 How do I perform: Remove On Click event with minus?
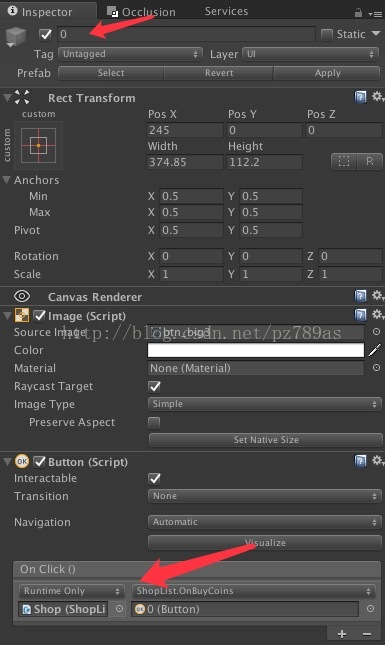pyautogui.click(x=367, y=634)
